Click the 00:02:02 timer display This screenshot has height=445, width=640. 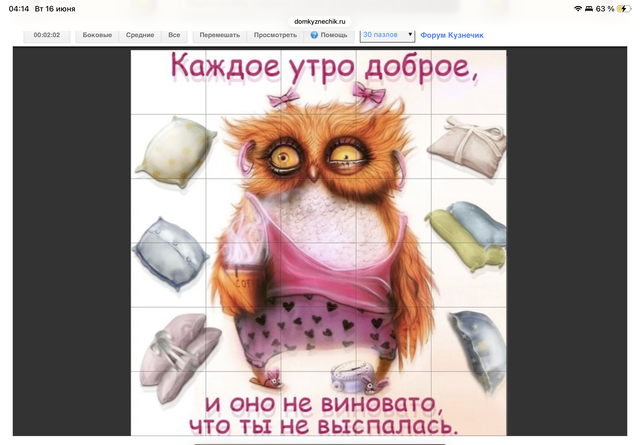47,36
